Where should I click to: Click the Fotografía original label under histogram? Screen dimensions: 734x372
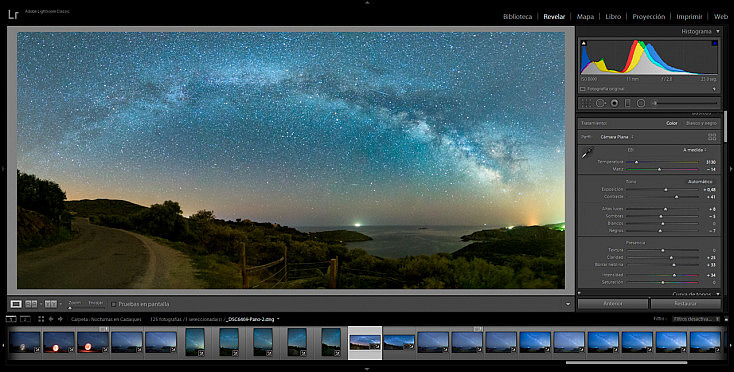[x=605, y=89]
